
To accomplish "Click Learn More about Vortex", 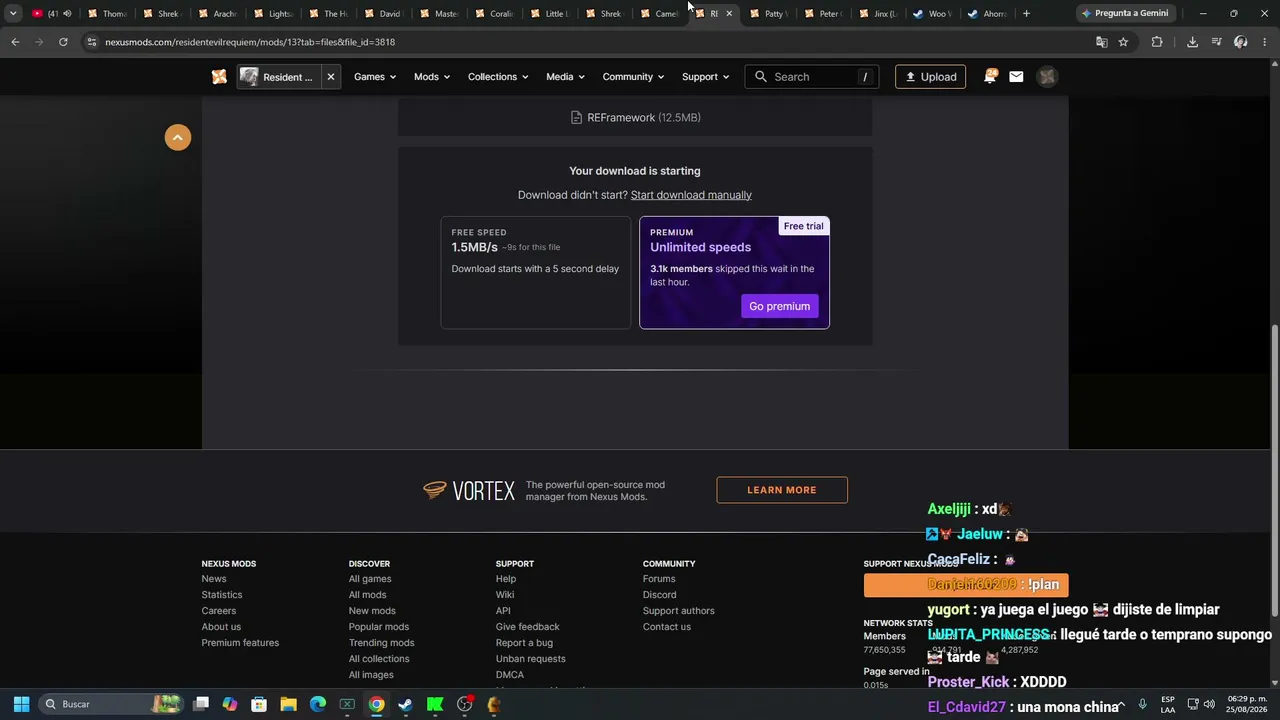I will 782,490.
